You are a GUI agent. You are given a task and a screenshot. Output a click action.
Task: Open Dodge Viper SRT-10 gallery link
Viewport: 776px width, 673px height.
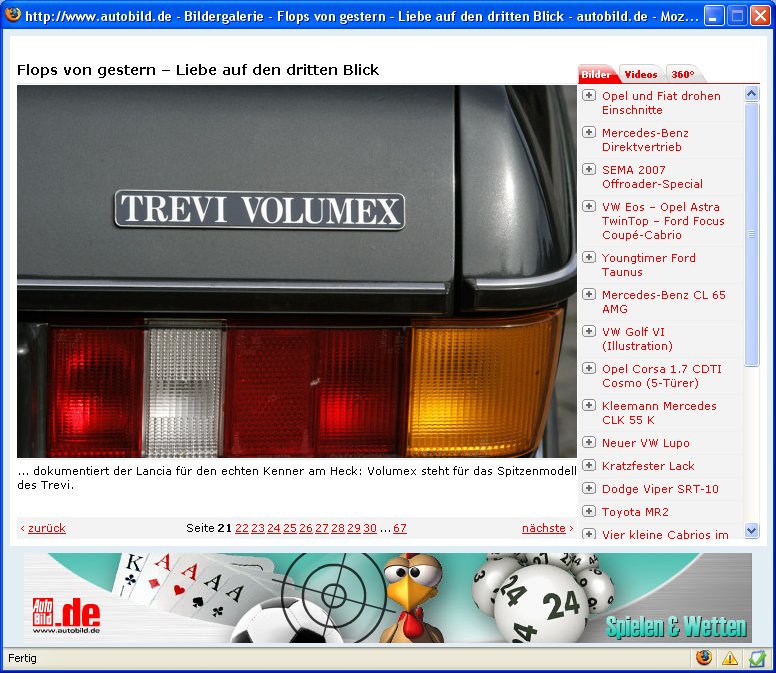660,489
